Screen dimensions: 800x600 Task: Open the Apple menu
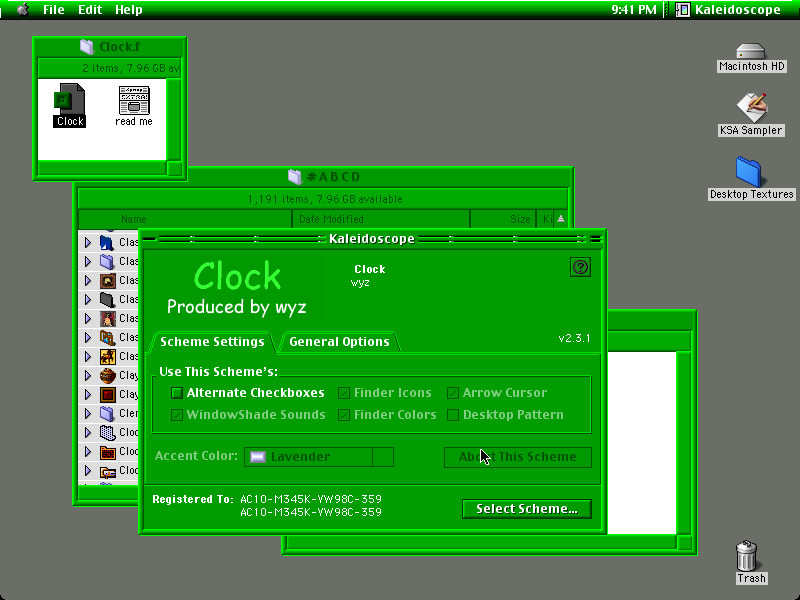(x=23, y=9)
